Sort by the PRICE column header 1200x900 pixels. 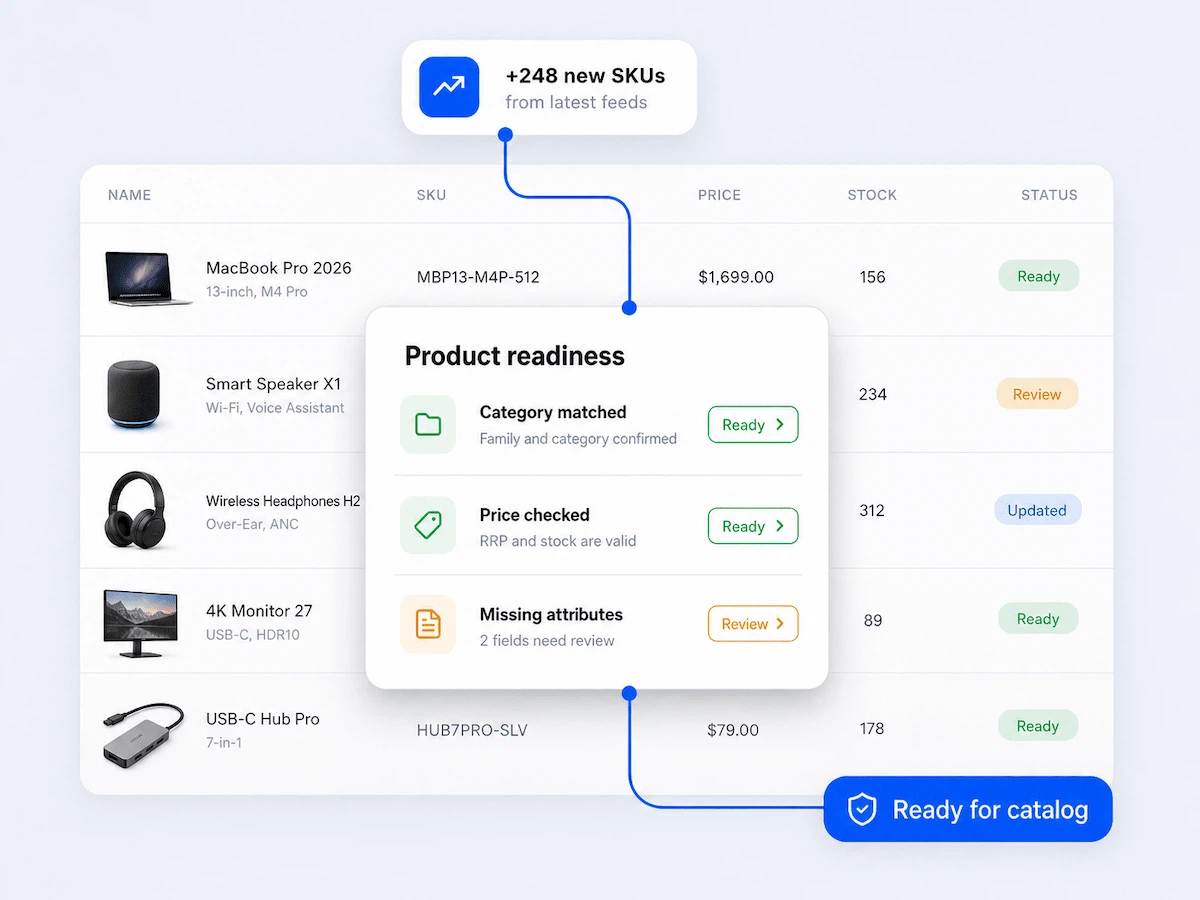coord(719,195)
